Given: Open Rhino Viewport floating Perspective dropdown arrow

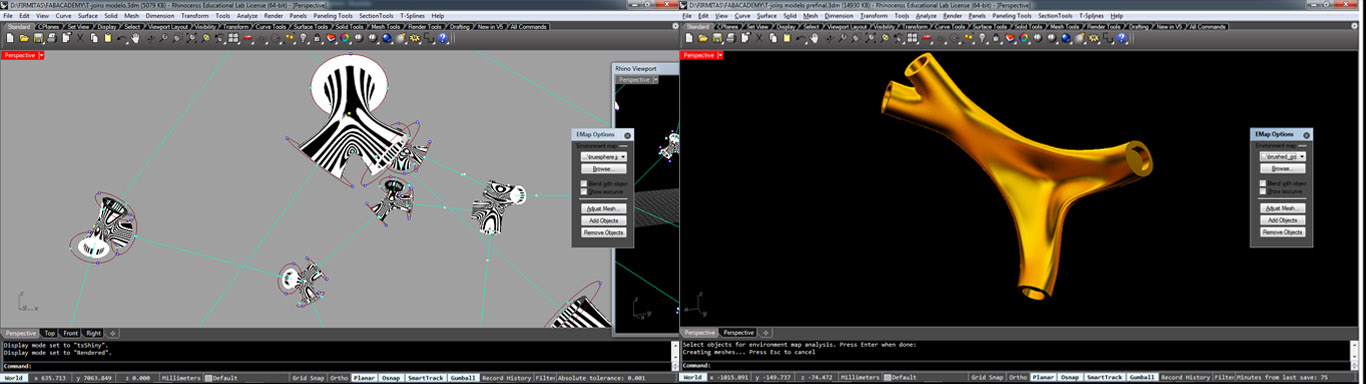Looking at the screenshot, I should click(x=656, y=80).
